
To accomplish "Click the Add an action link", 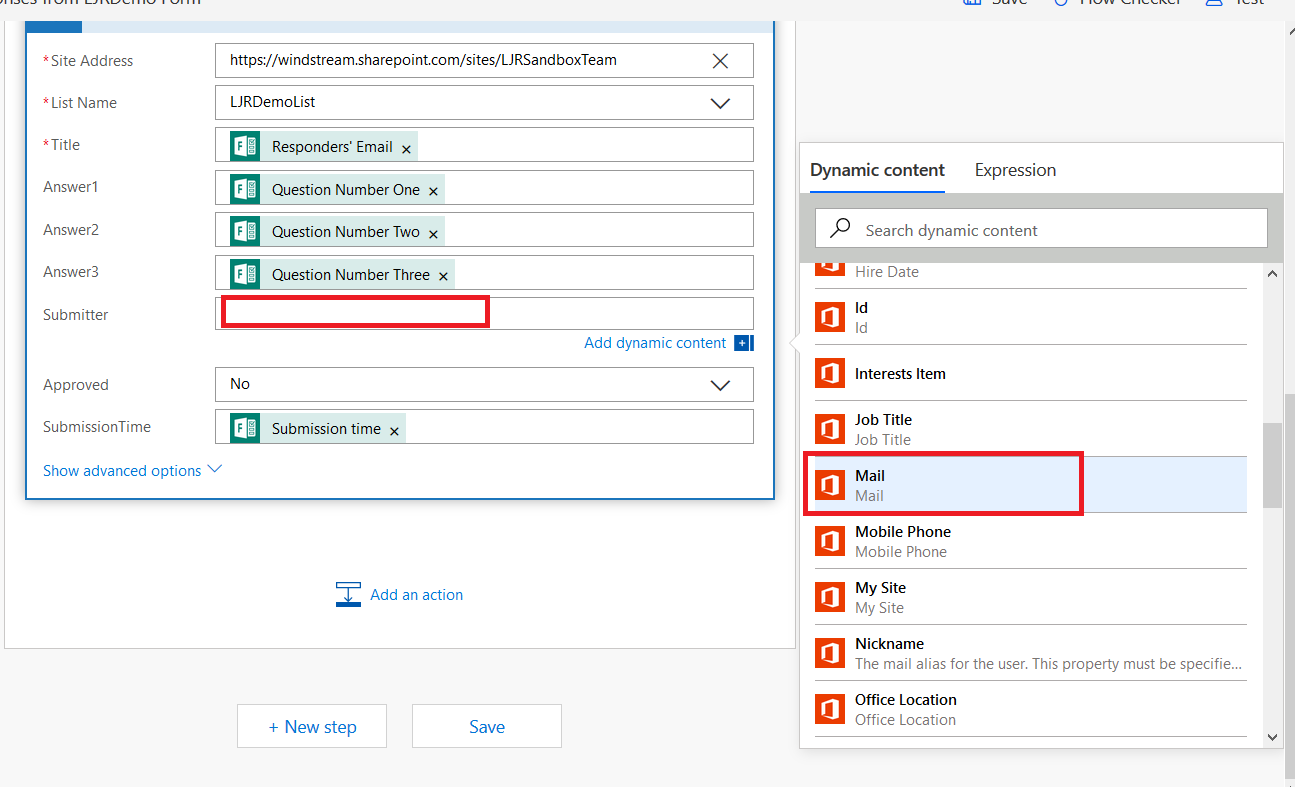I will click(x=416, y=594).
